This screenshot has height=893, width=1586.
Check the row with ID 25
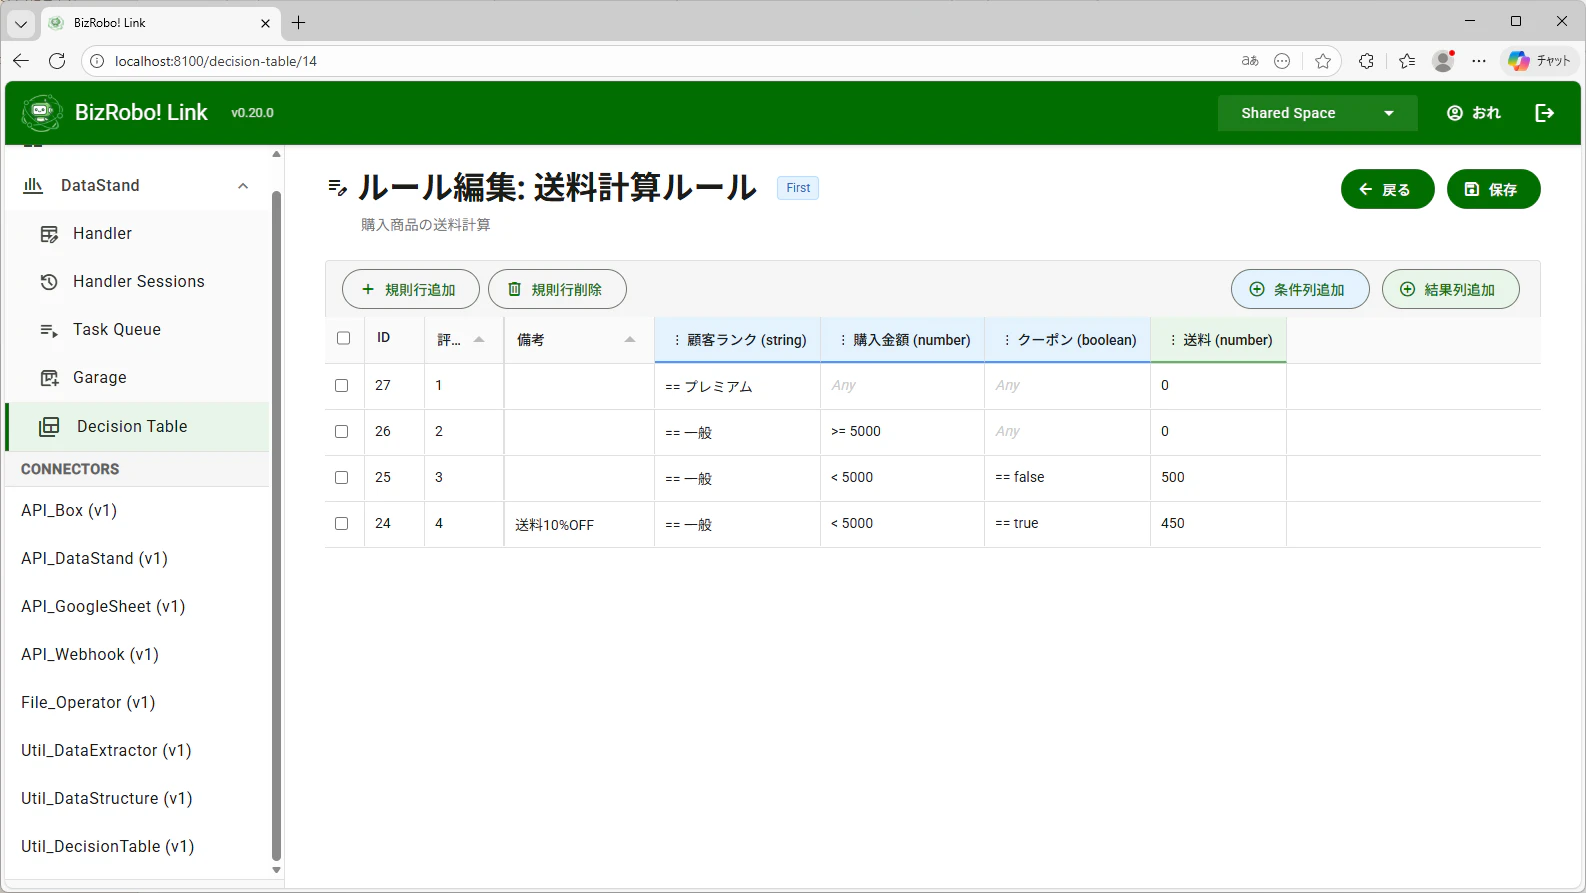(x=342, y=478)
